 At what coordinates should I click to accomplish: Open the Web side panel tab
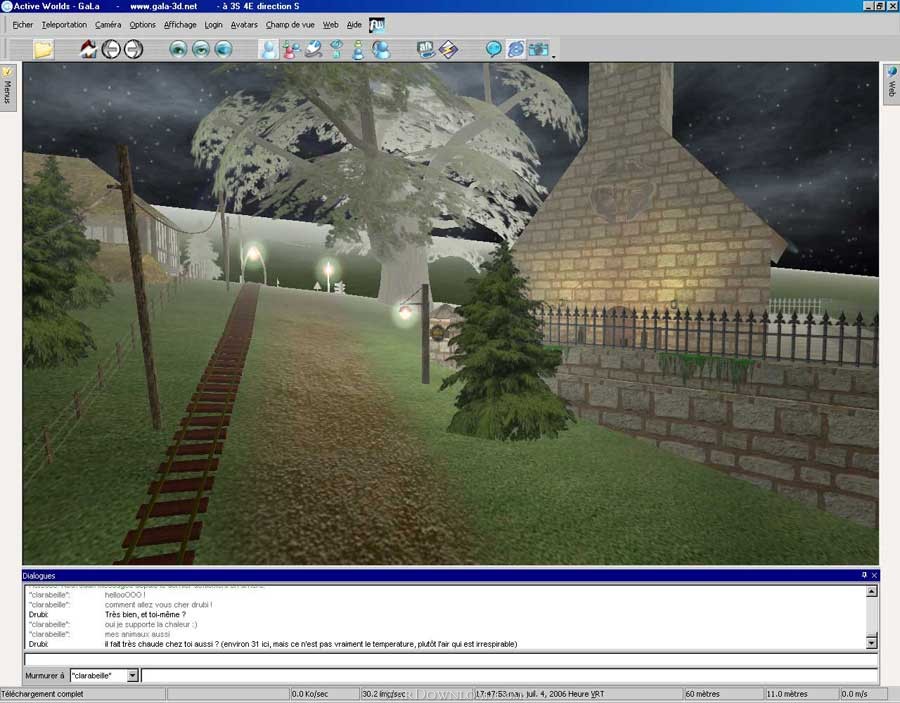click(890, 84)
